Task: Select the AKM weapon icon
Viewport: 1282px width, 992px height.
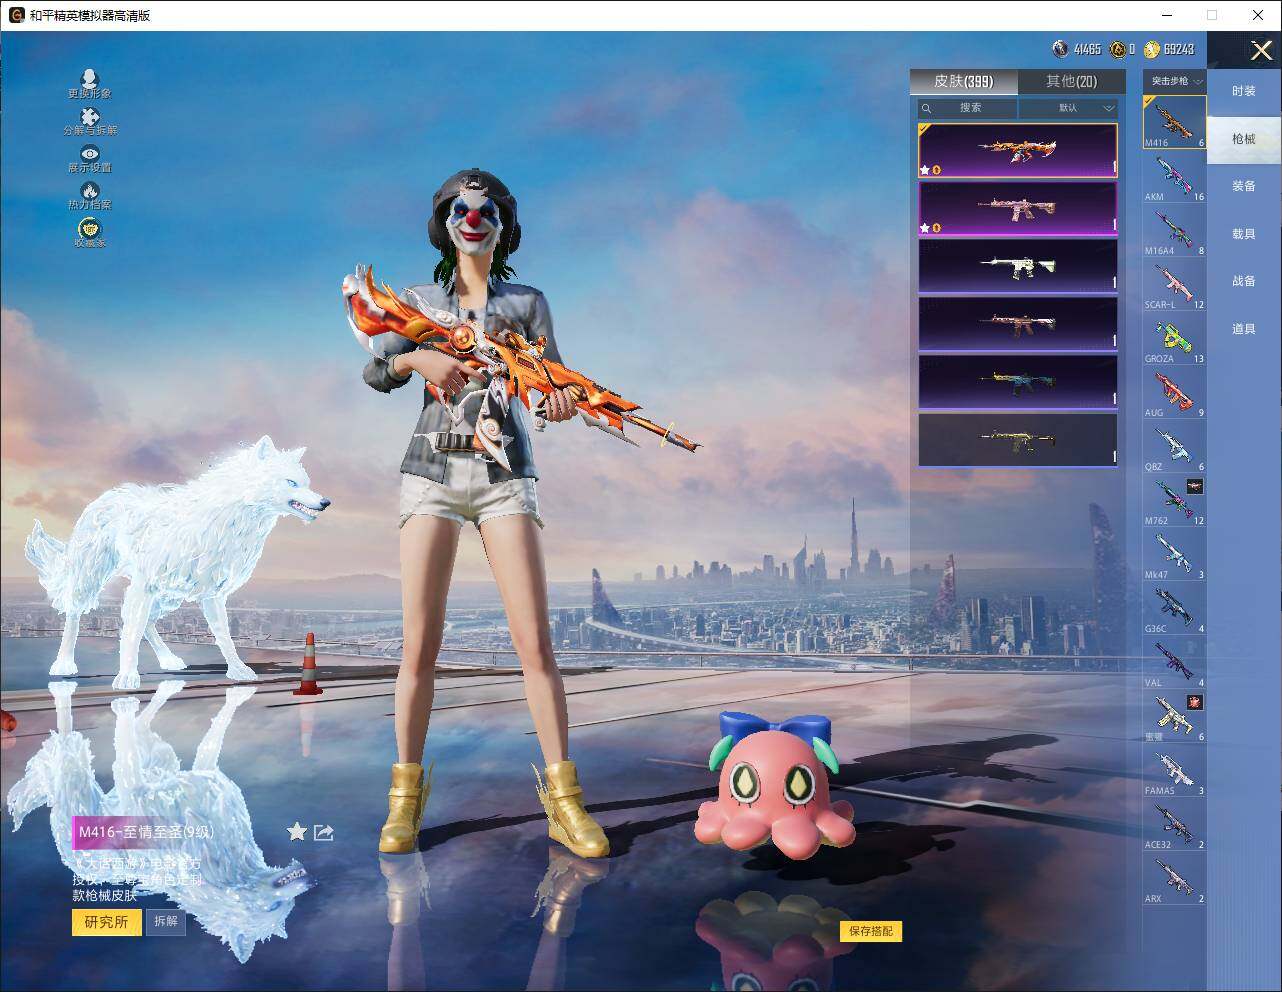Action: click(1175, 176)
